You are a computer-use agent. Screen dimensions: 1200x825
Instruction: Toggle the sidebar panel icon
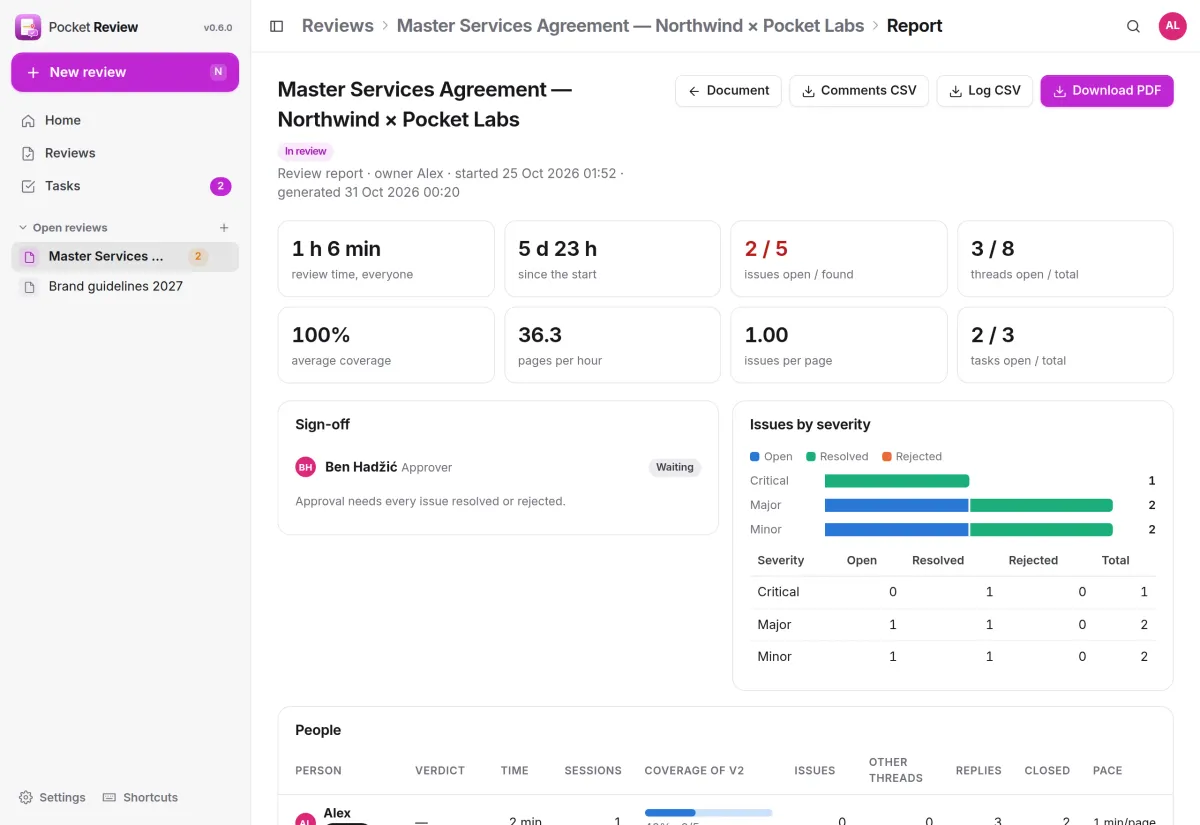[277, 26]
